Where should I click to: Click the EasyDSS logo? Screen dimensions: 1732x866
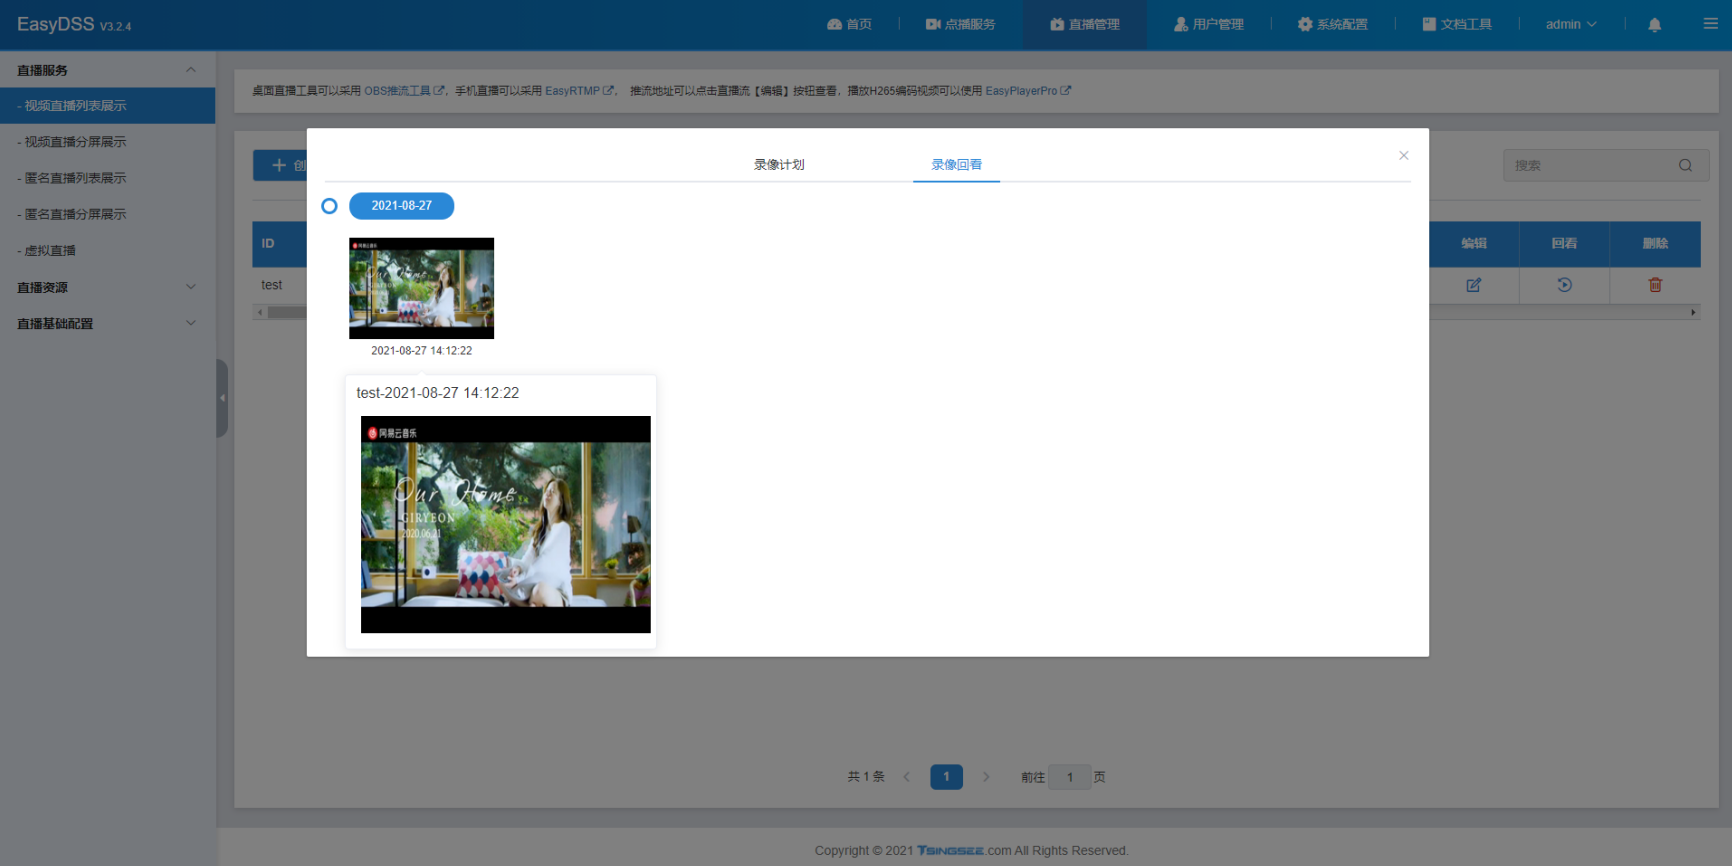(74, 24)
